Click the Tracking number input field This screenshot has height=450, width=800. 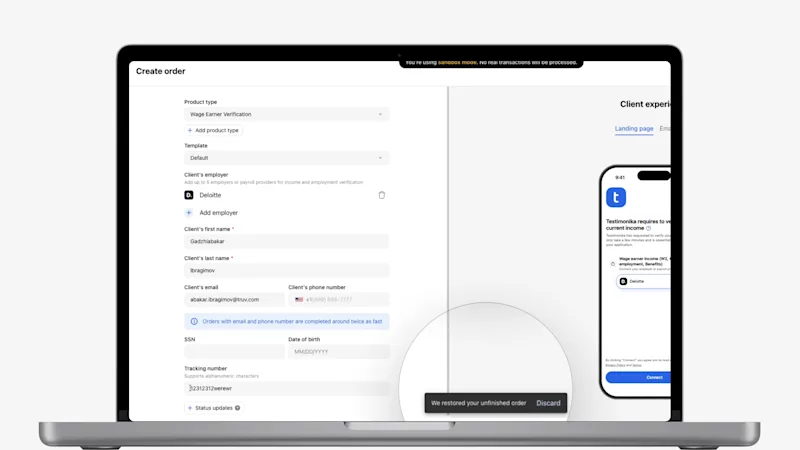pos(286,388)
